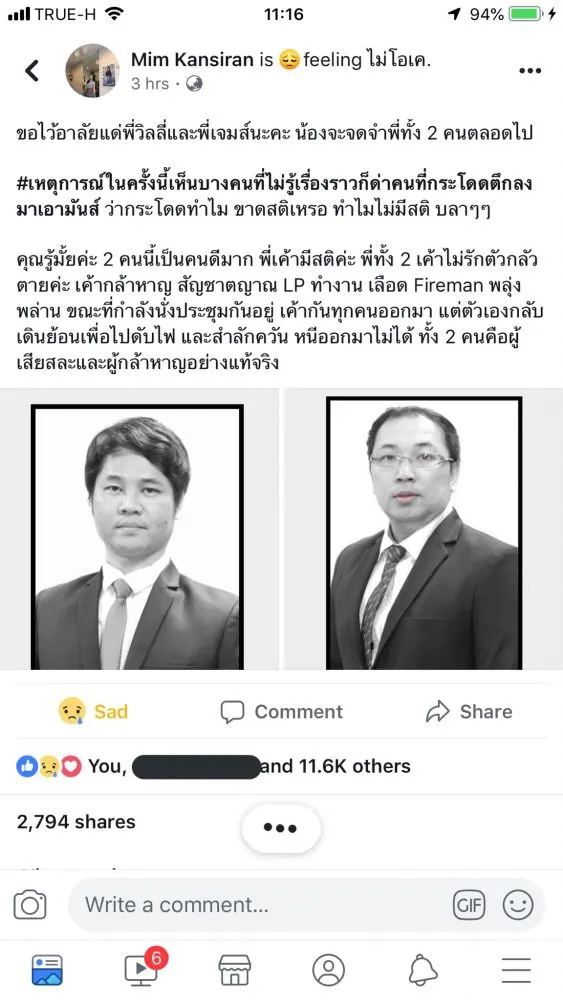Open the hamburger menu tab
Screen dimensions: 563x1000
(x=516, y=970)
